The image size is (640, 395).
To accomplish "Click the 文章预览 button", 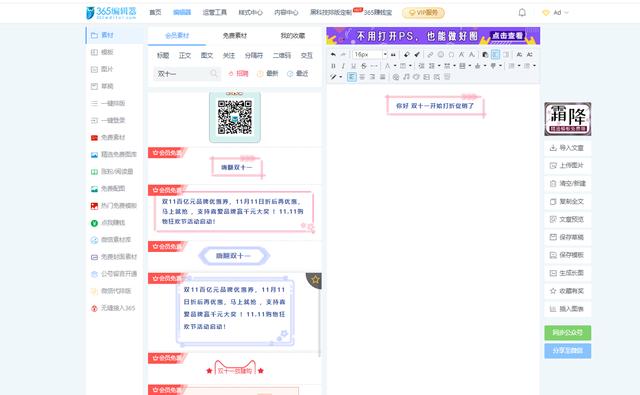I will click(567, 219).
